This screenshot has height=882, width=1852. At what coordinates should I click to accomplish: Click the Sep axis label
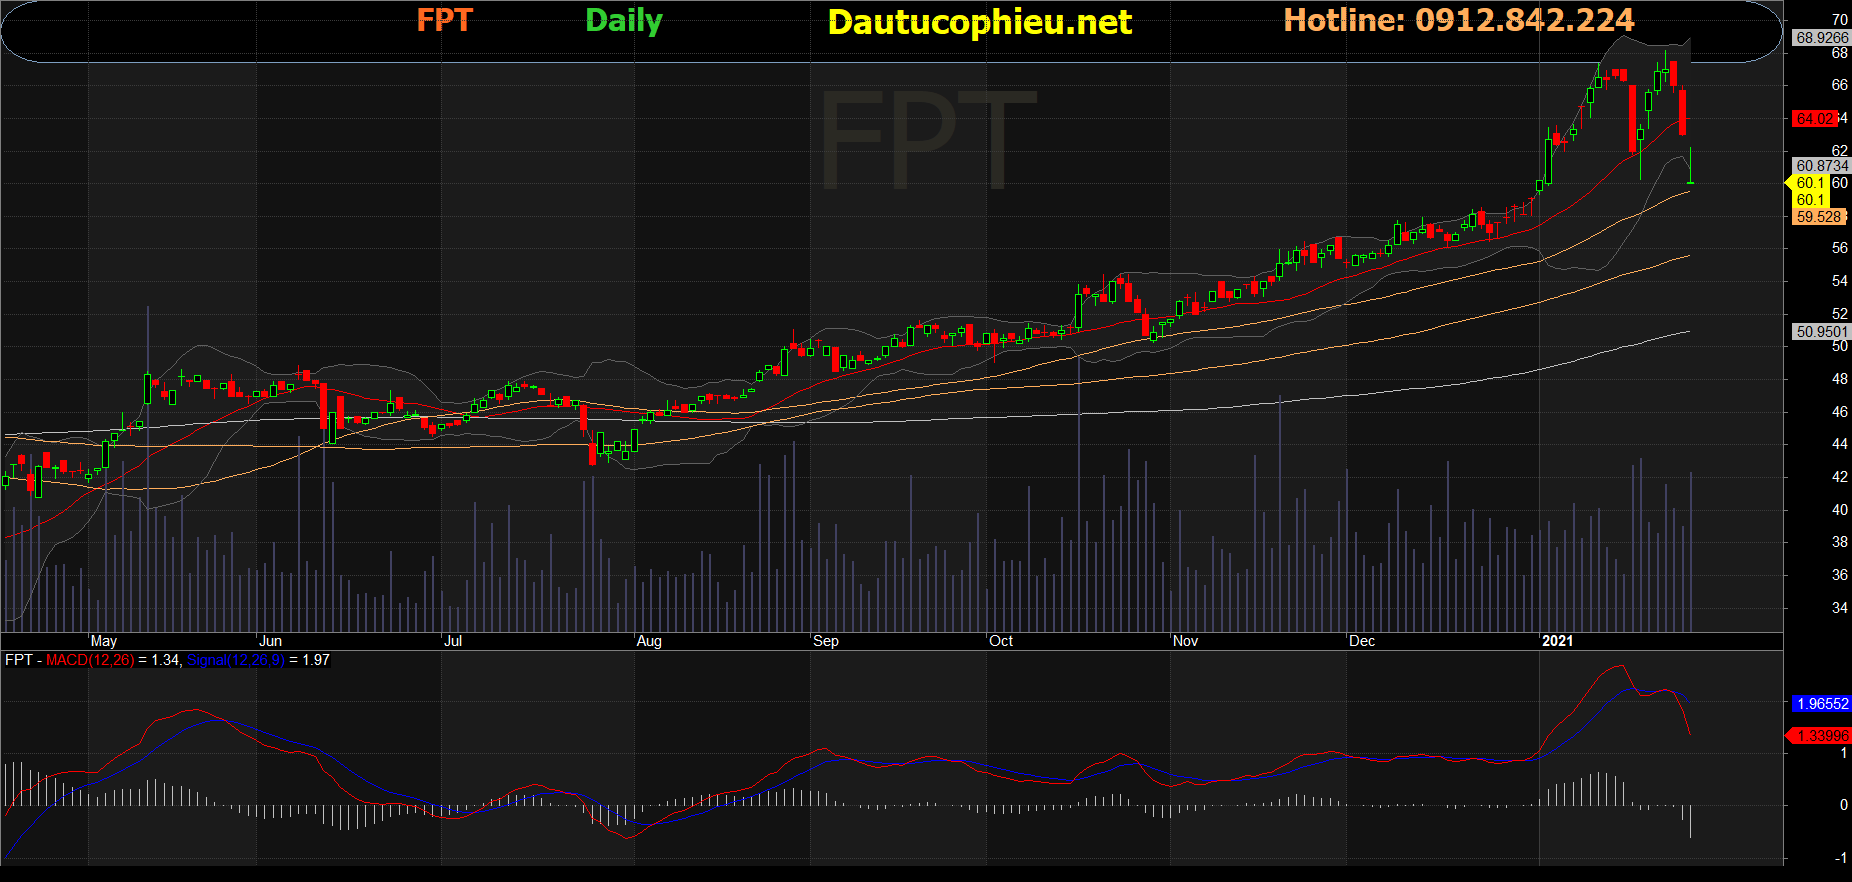pyautogui.click(x=826, y=641)
